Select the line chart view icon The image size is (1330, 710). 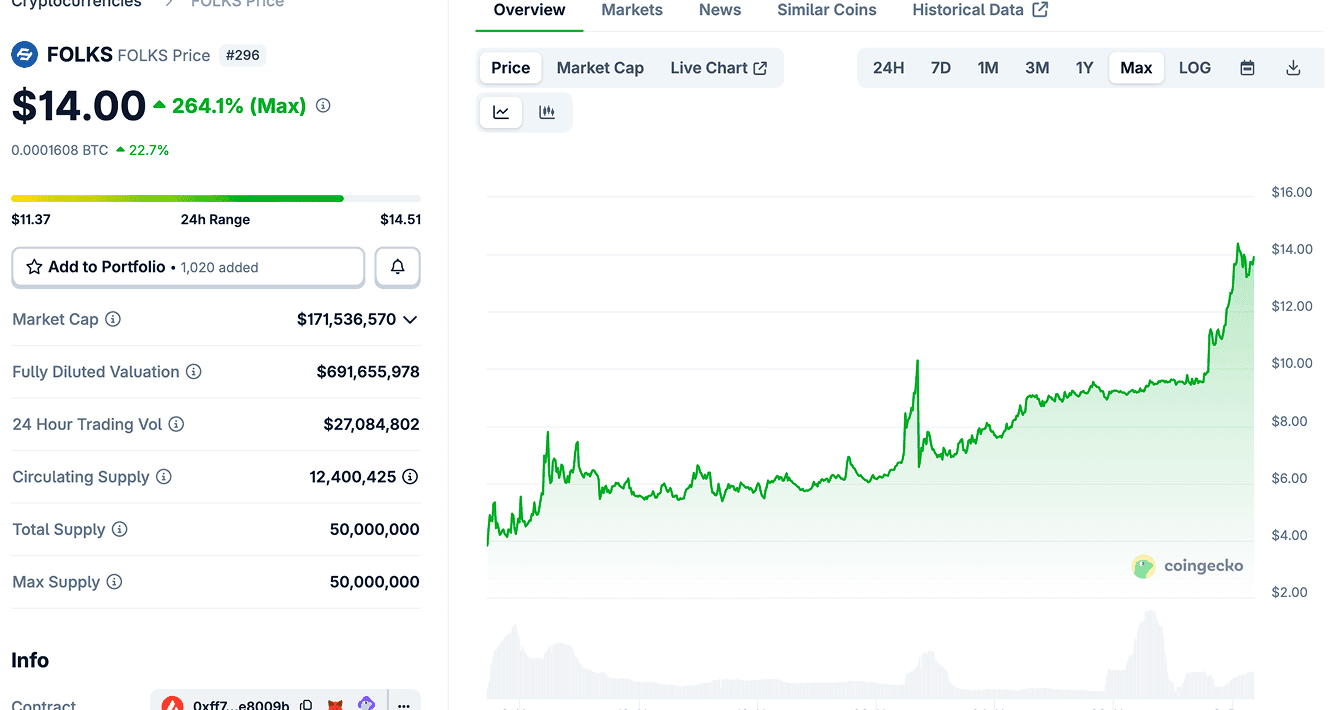tap(501, 112)
